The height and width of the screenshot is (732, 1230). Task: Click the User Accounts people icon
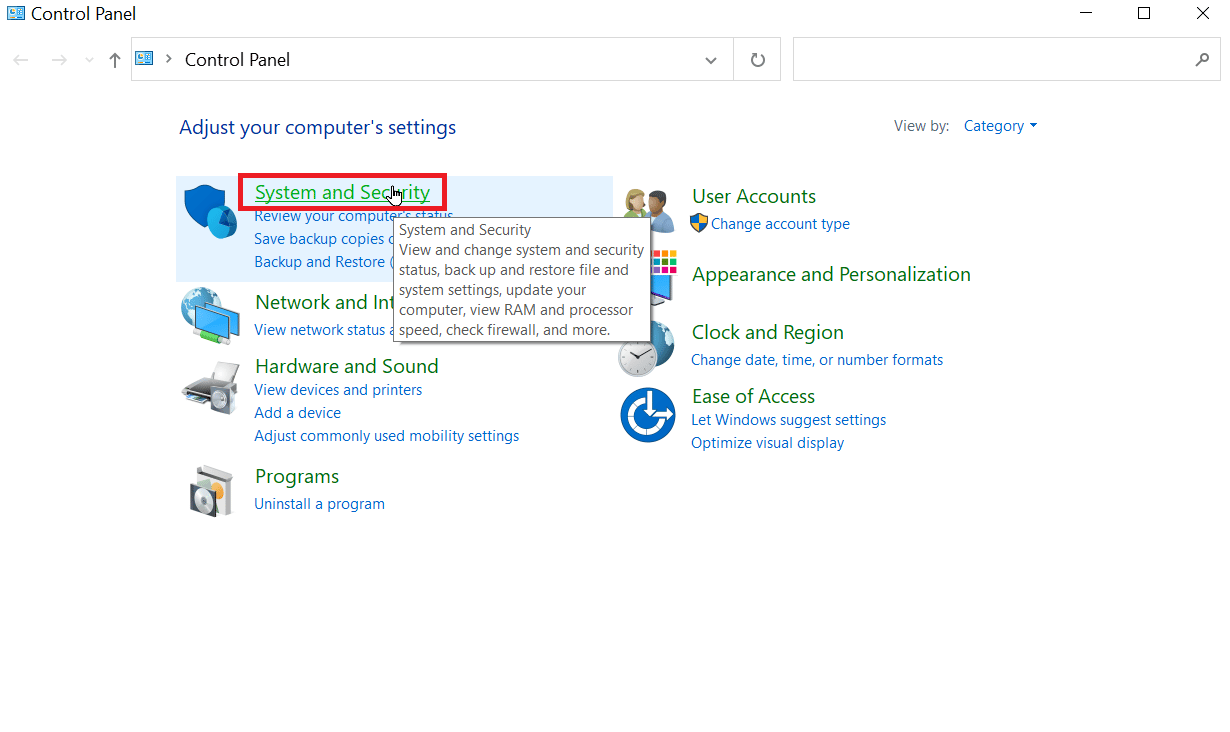[648, 210]
